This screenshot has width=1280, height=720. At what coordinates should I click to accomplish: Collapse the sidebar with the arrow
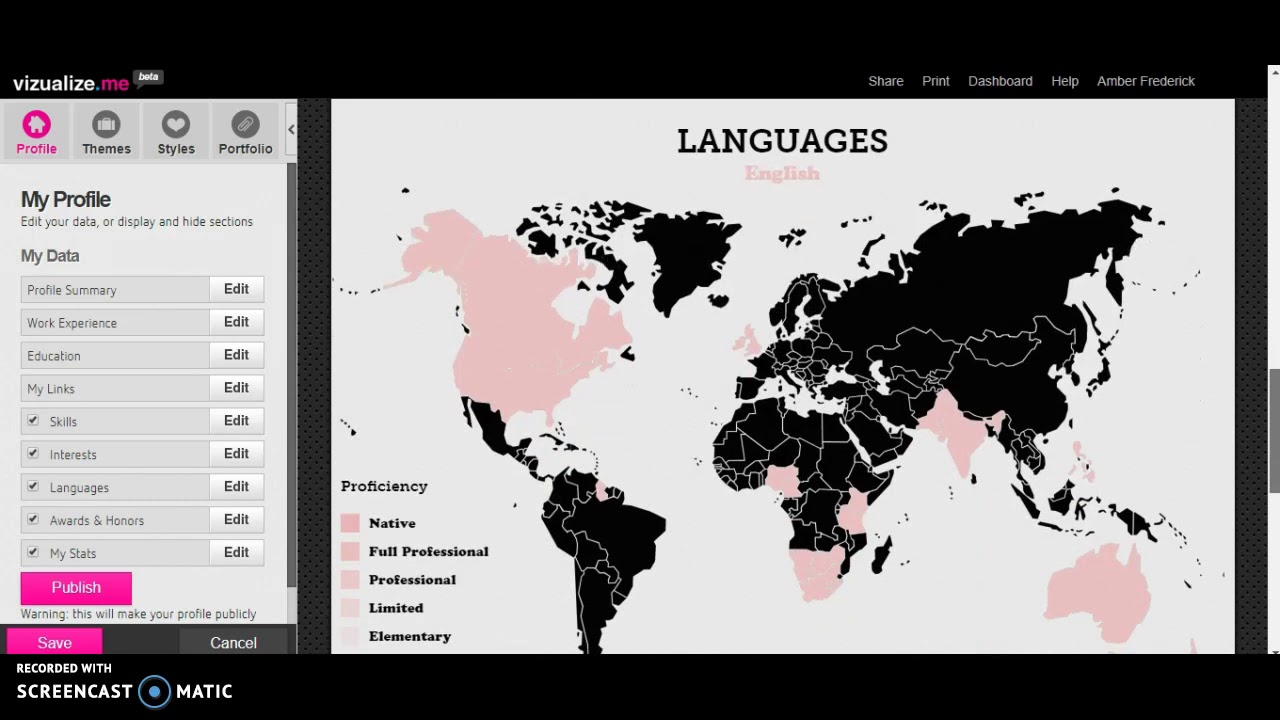tap(291, 129)
